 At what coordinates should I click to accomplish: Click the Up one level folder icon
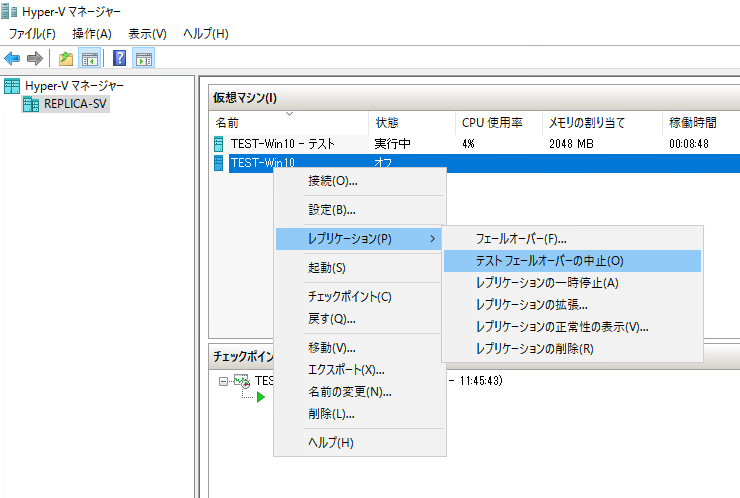click(66, 59)
